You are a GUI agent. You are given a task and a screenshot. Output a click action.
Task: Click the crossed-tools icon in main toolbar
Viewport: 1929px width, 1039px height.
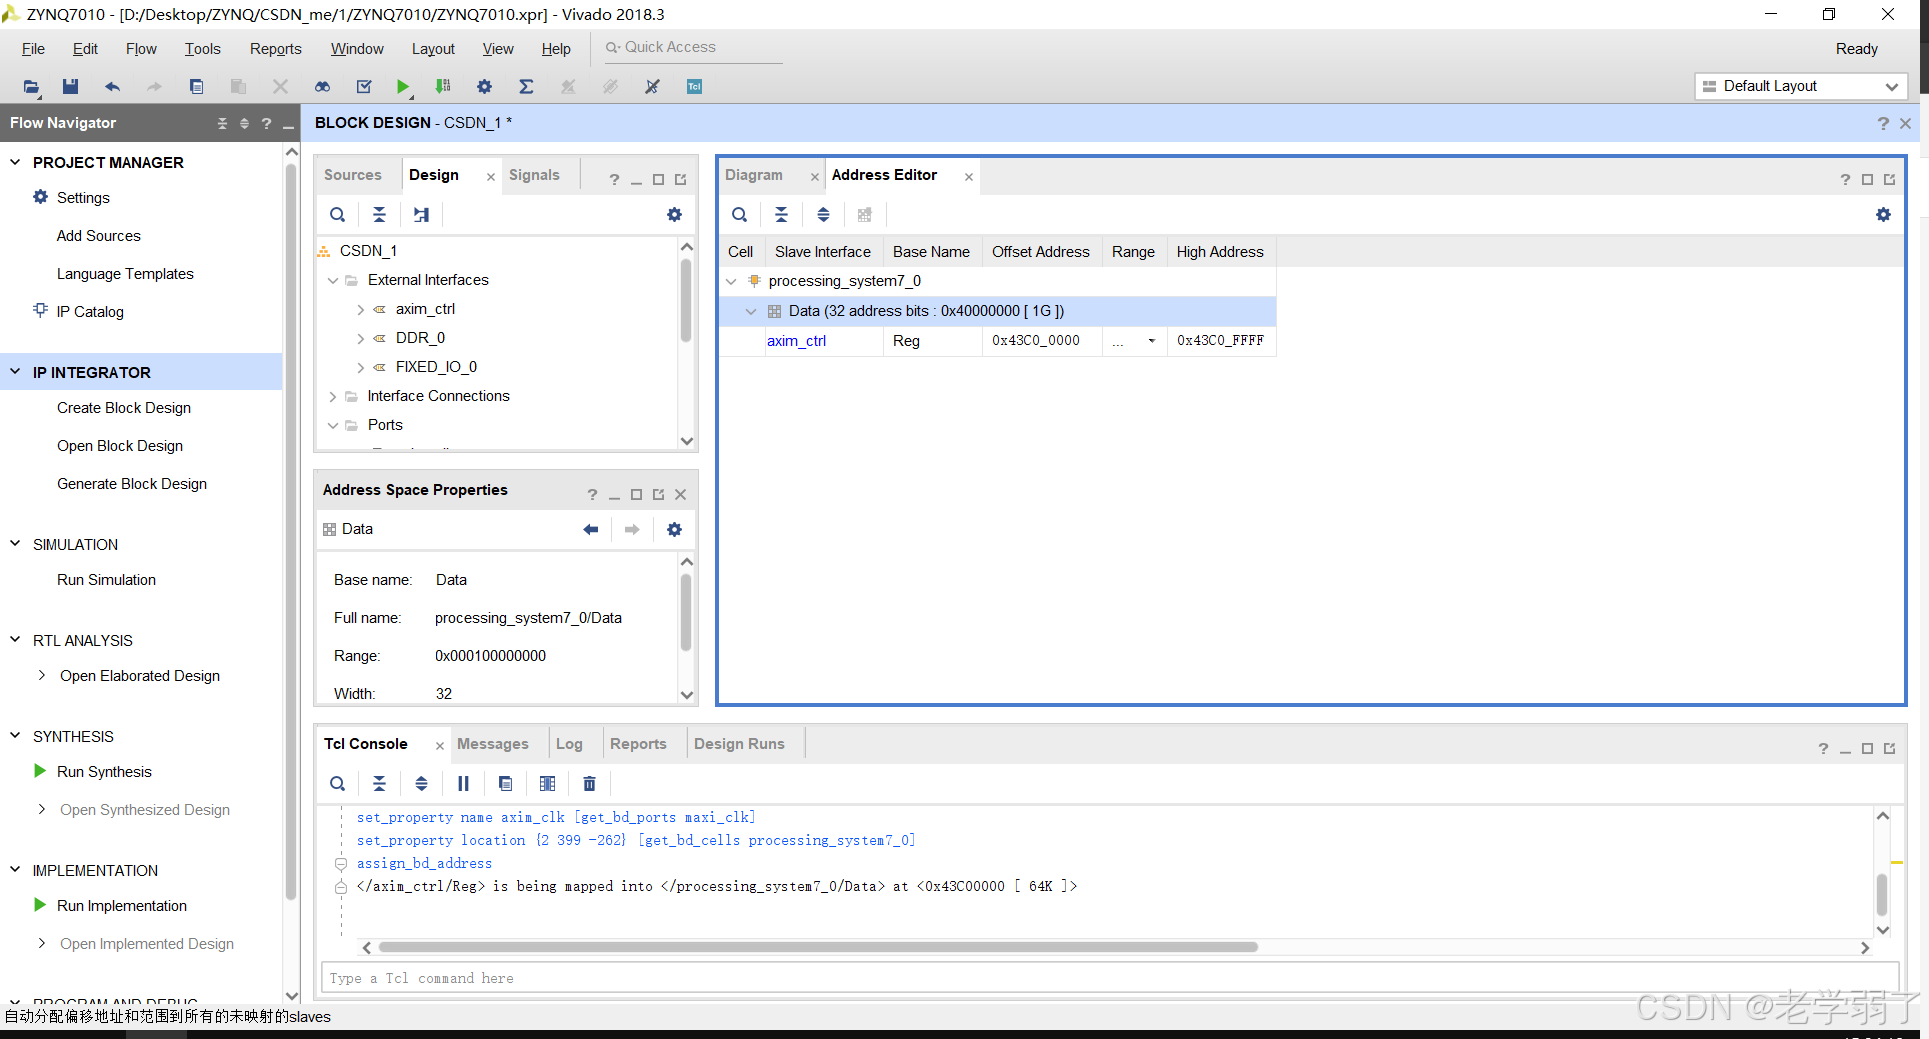[652, 87]
